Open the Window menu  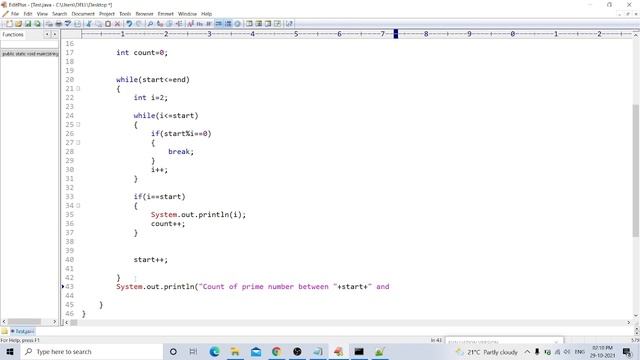coord(187,14)
